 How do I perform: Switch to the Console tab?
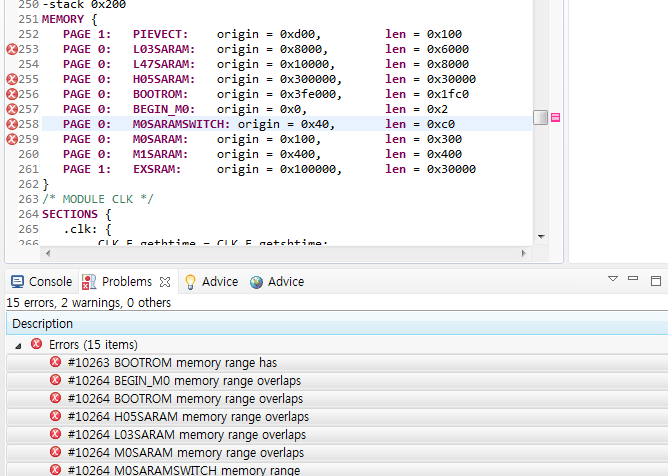pos(41,282)
